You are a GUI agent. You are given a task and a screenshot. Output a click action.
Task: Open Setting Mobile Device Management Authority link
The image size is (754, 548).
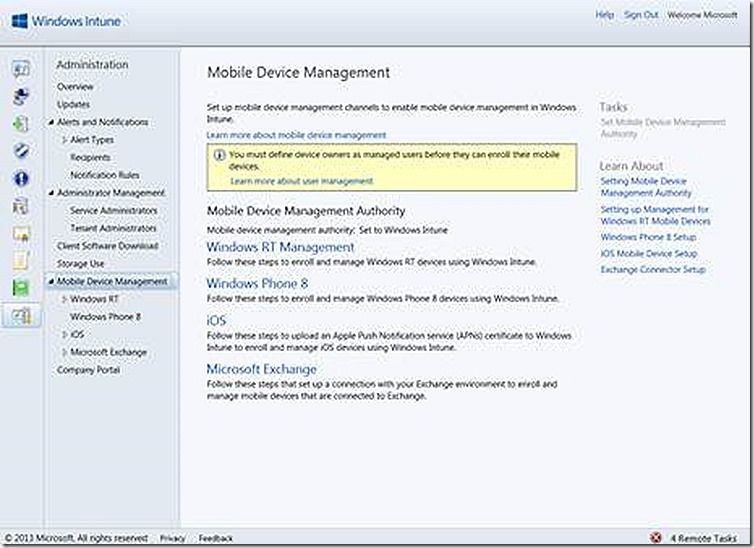click(x=646, y=187)
